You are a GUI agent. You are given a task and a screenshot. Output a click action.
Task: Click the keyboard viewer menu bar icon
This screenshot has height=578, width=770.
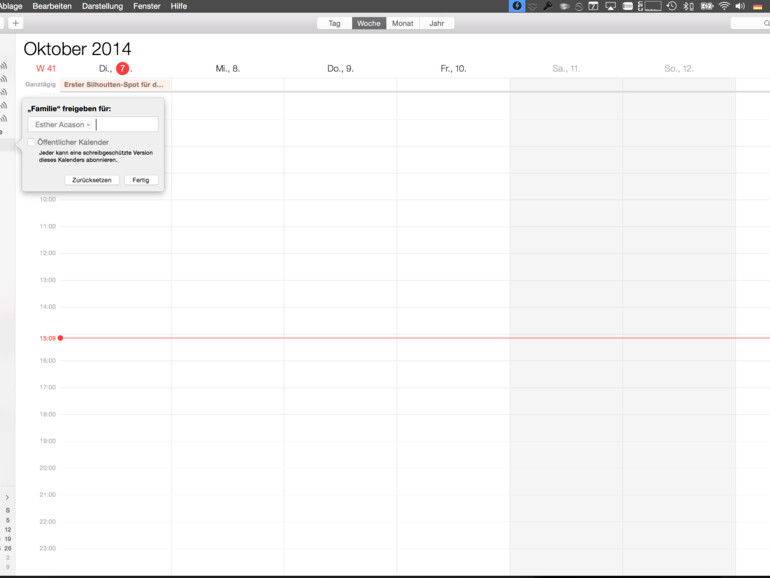point(627,6)
